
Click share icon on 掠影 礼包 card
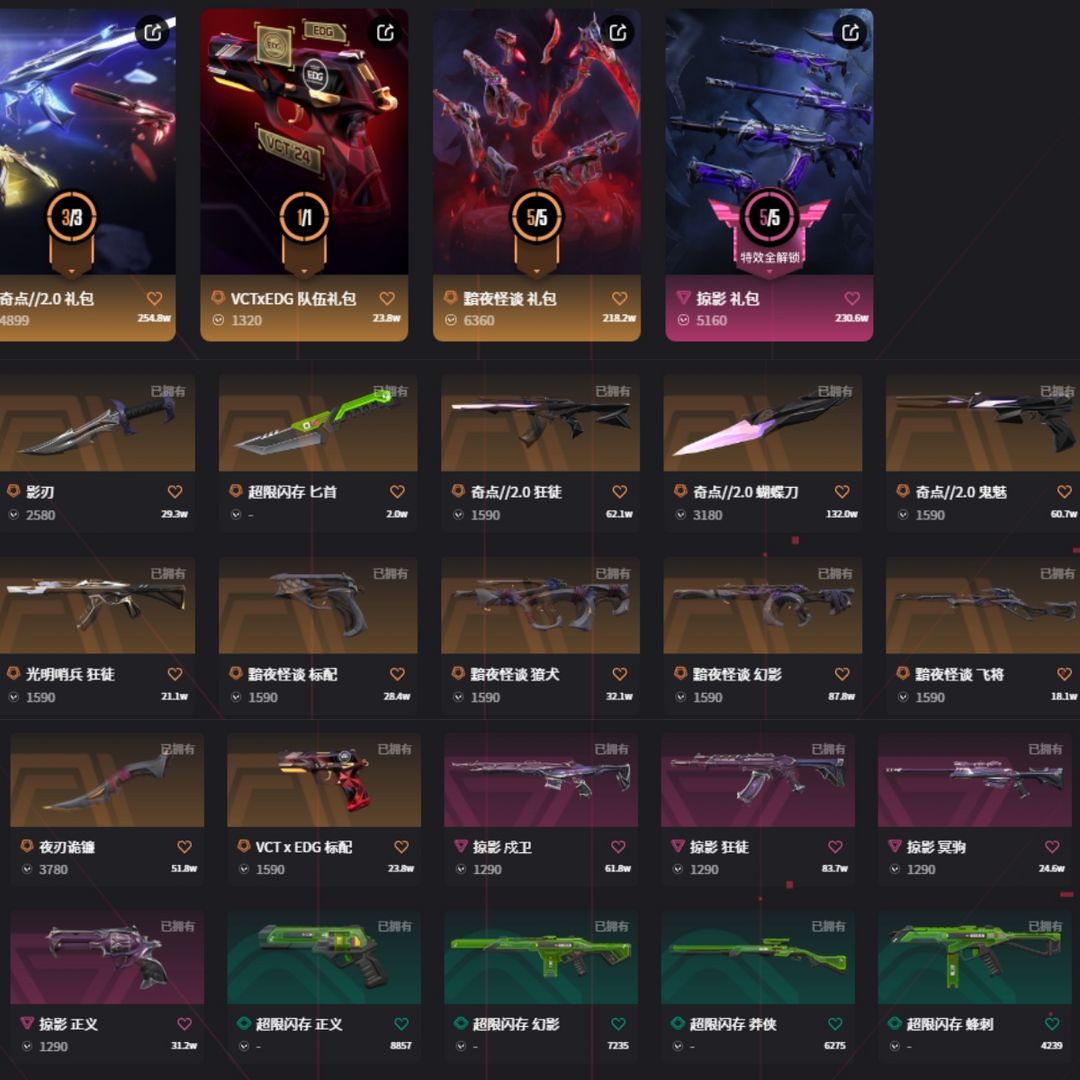coord(851,32)
